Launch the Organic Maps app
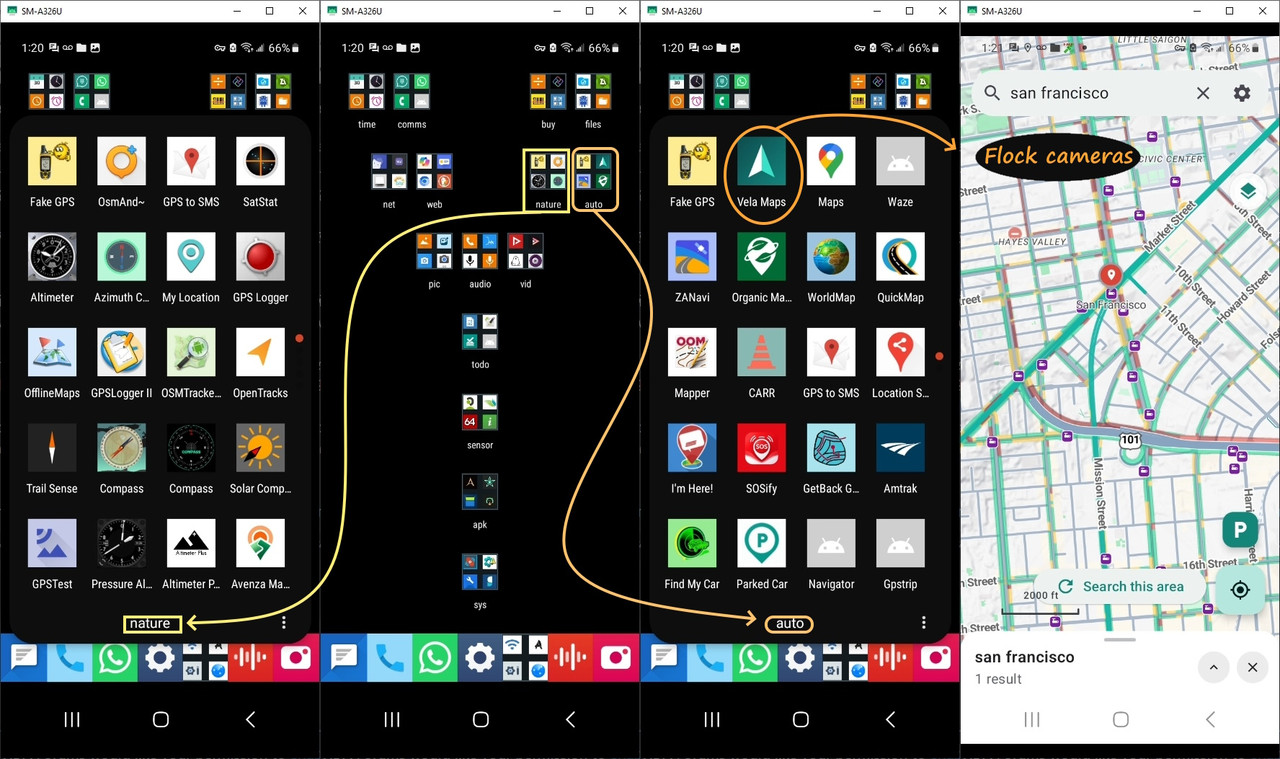The height and width of the screenshot is (759, 1280). (x=762, y=257)
